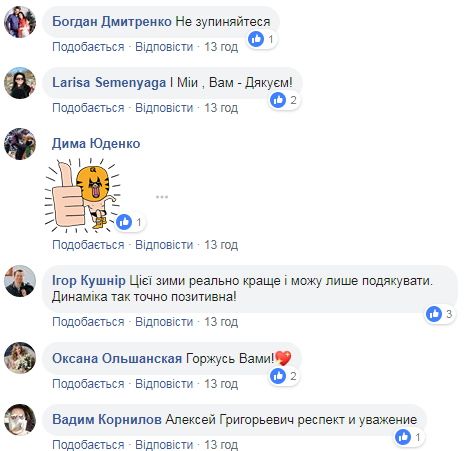Open Оксана Ольшанская's avatar
The width and height of the screenshot is (476, 451).
click(20, 358)
